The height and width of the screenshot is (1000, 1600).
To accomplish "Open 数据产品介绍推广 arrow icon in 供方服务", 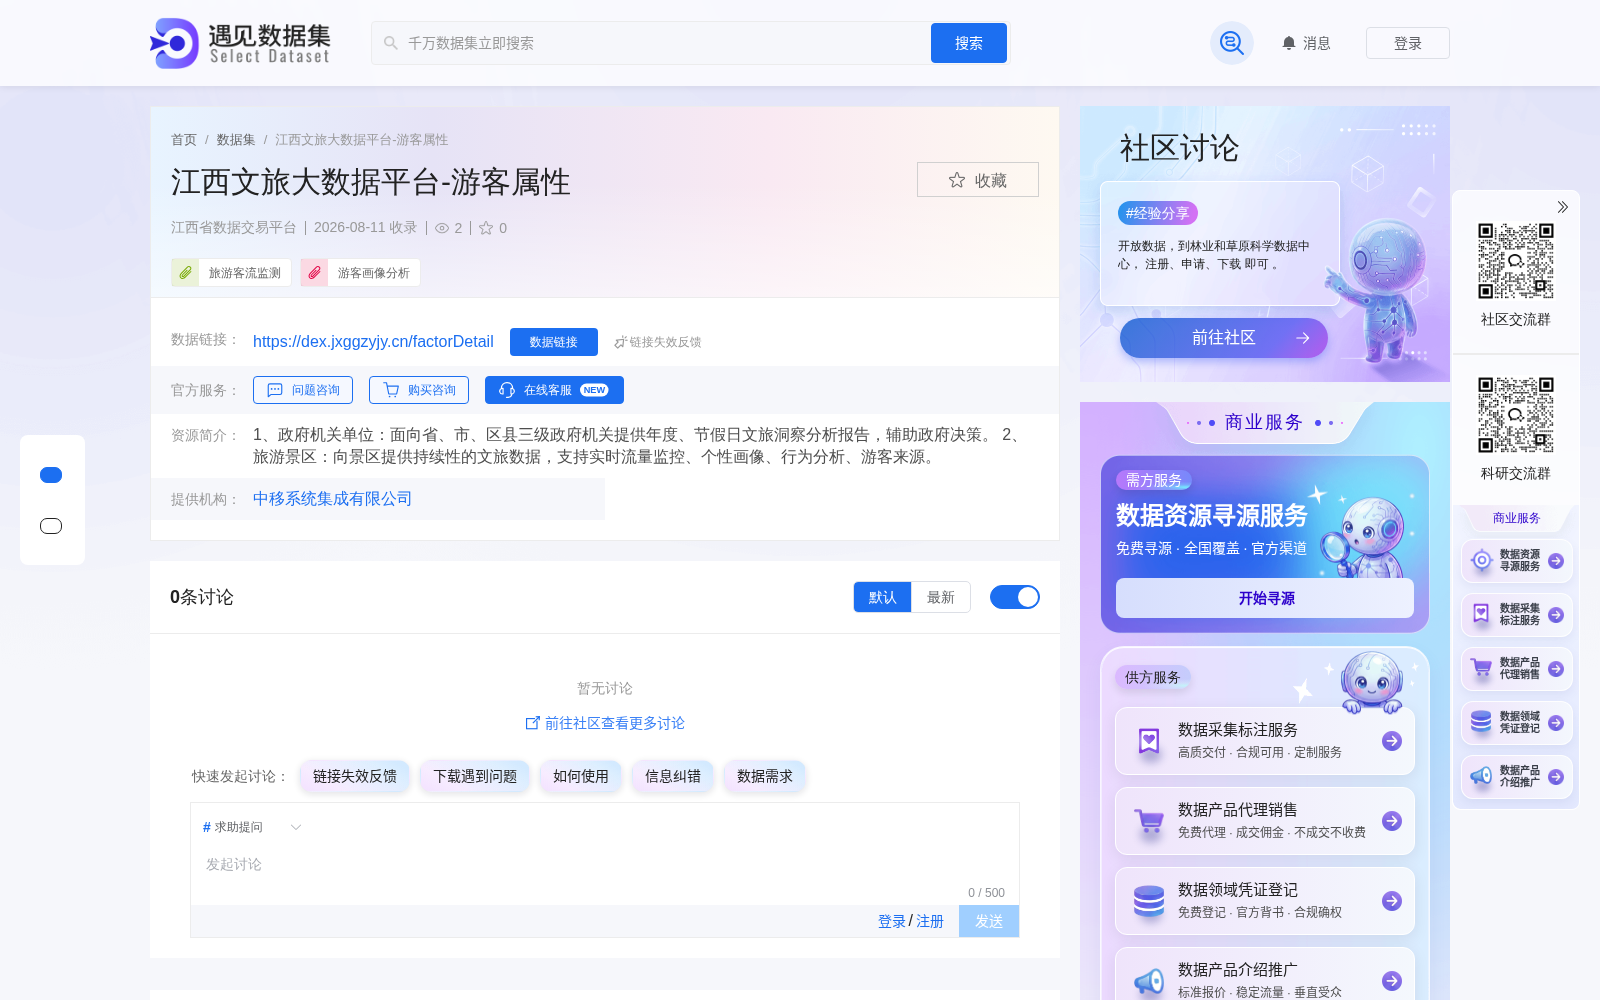I will (1392, 981).
